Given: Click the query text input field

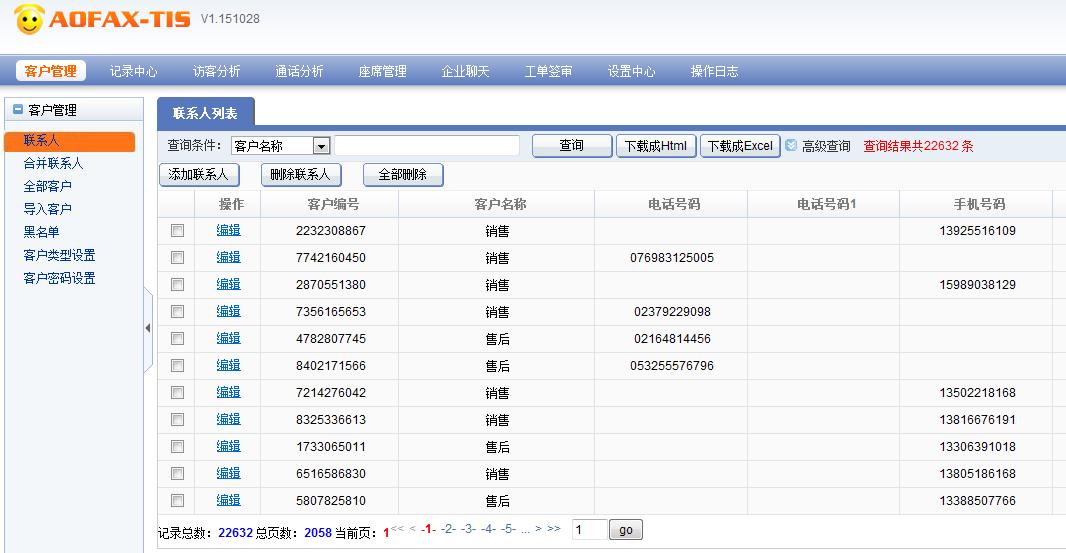Looking at the screenshot, I should 426,146.
